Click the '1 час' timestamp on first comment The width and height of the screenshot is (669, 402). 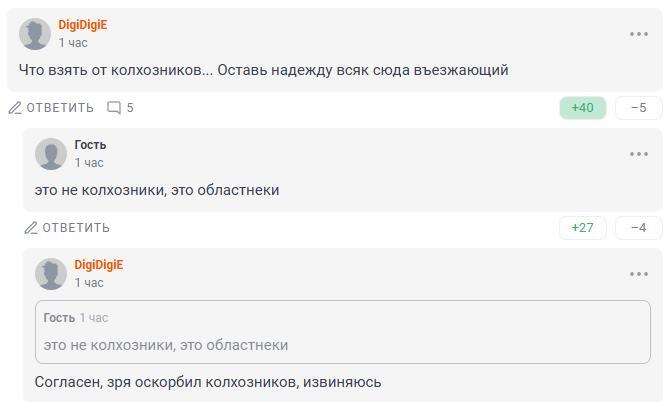(73, 43)
